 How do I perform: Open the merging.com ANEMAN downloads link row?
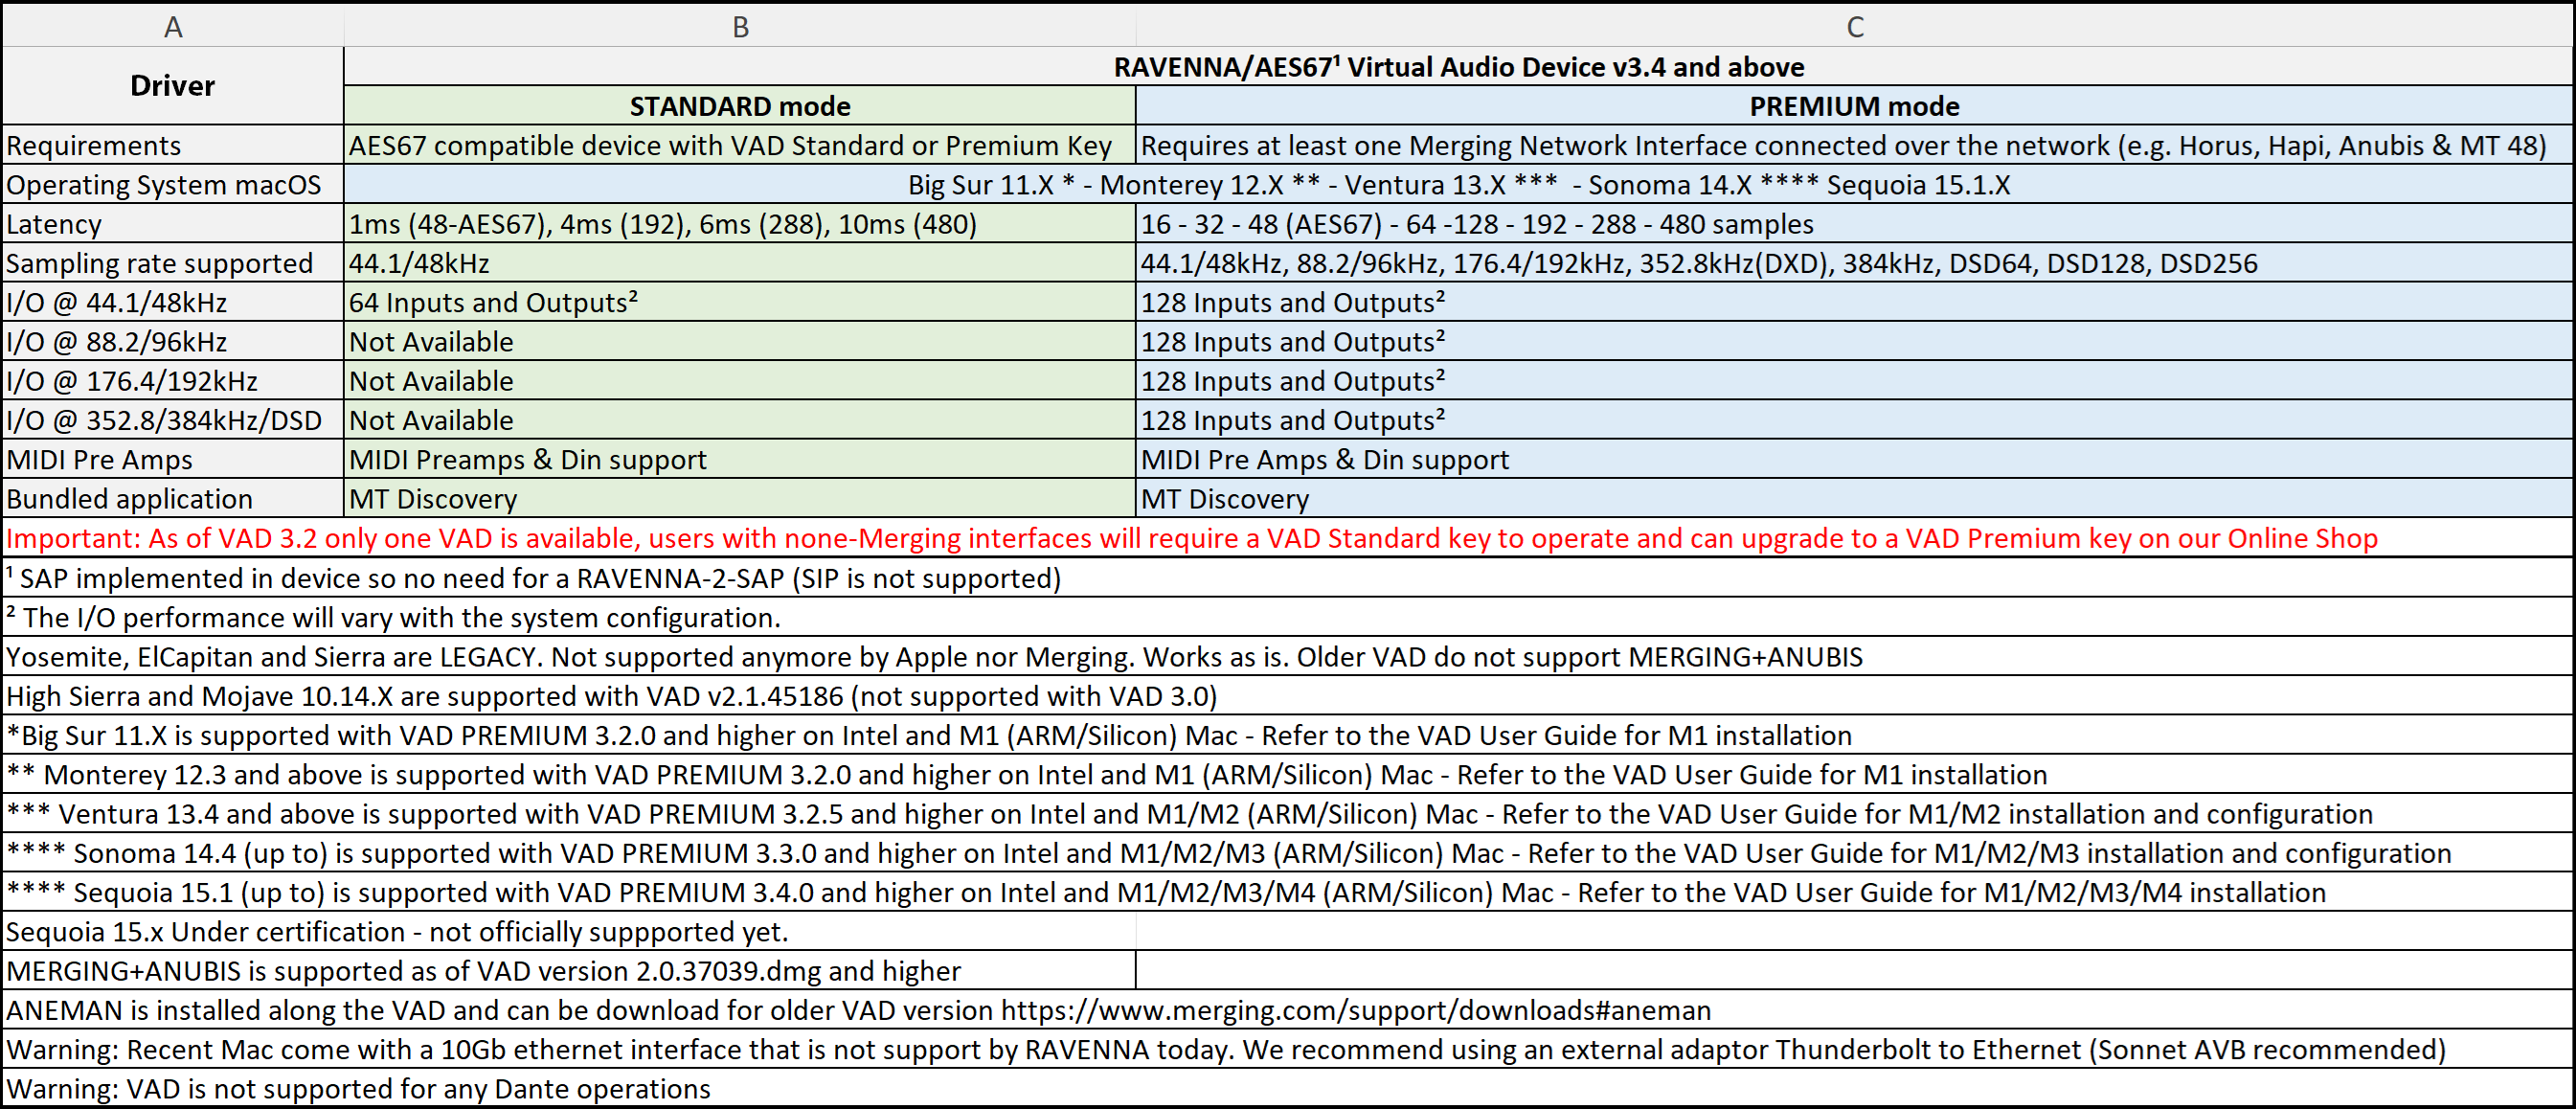pyautogui.click(x=1288, y=1010)
